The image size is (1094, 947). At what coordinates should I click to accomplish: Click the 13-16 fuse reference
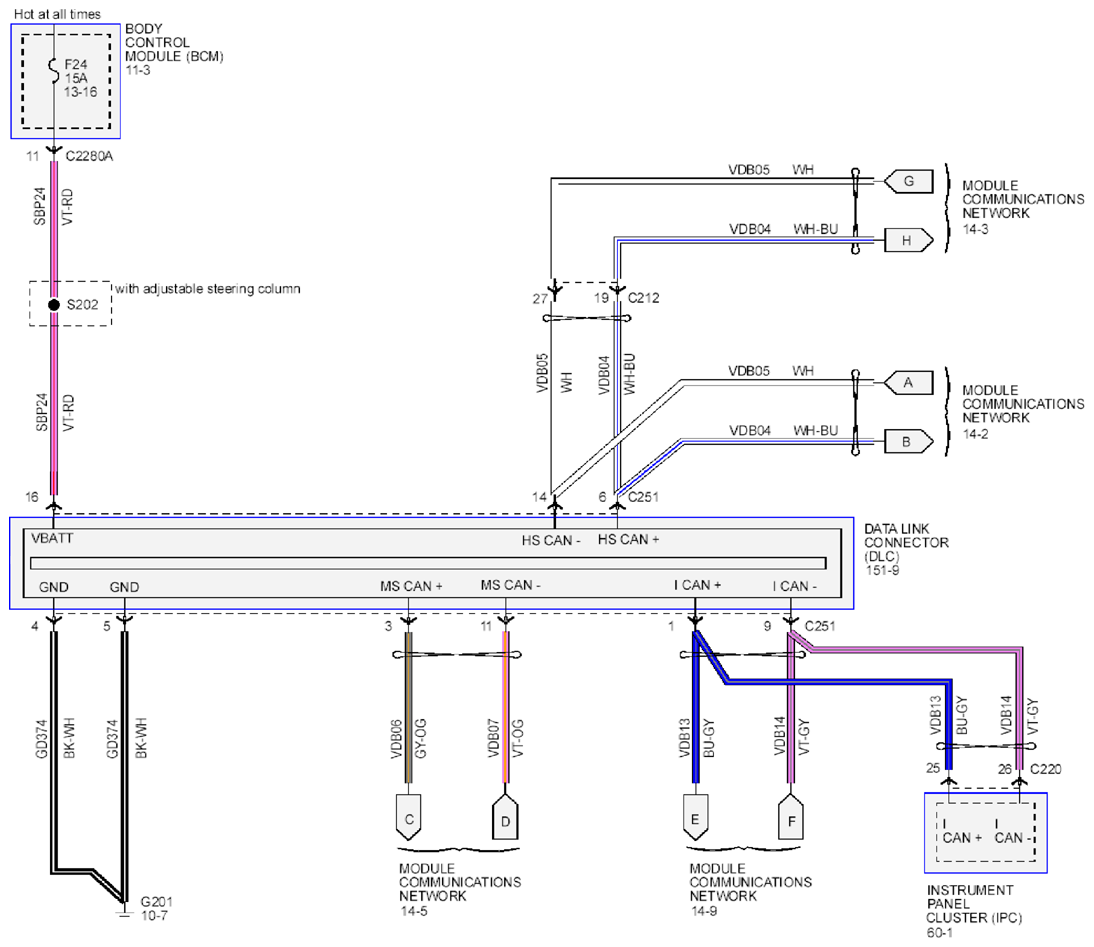81,92
